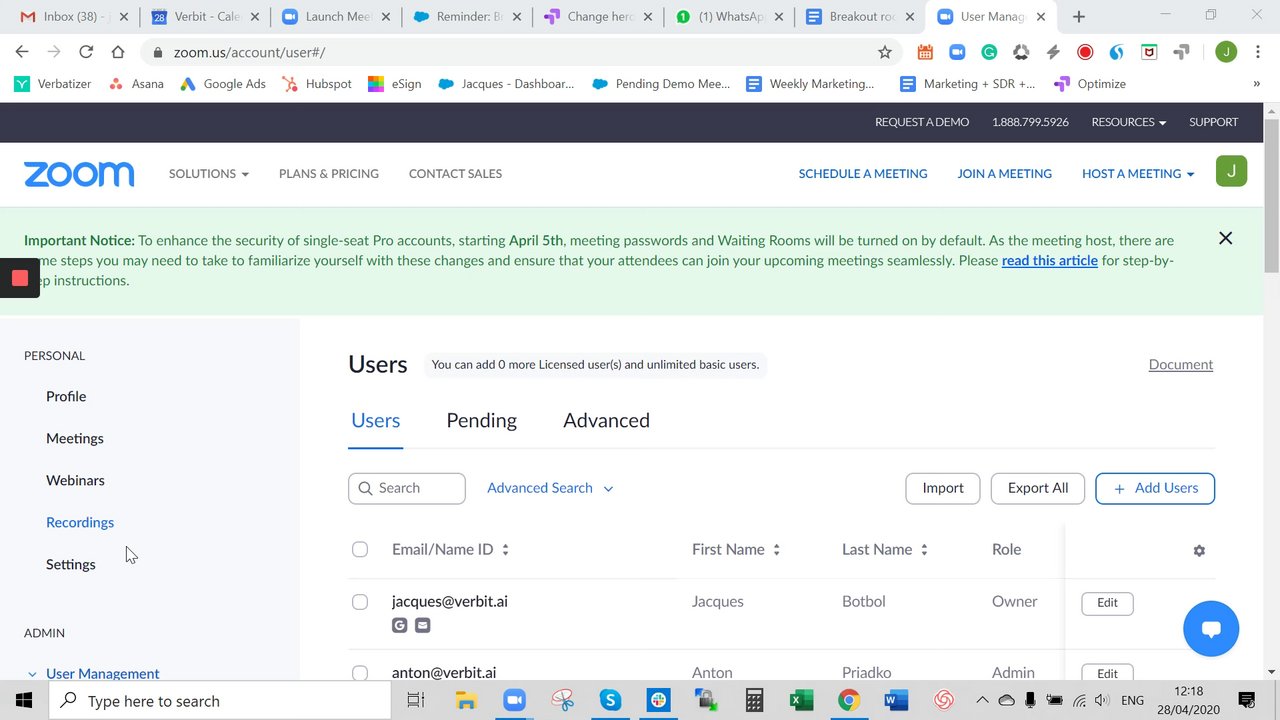
Task: Open Word from the taskbar
Action: tap(896, 701)
